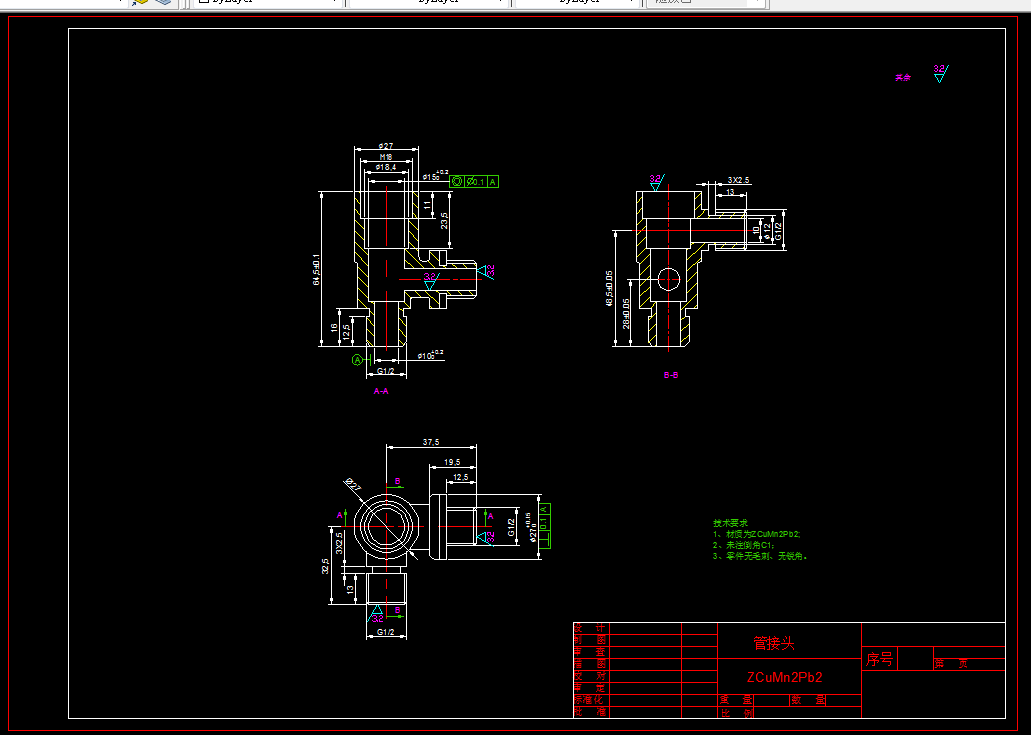The width and height of the screenshot is (1031, 735).
Task: Select the 37.5 length dimension
Action: 431,442
